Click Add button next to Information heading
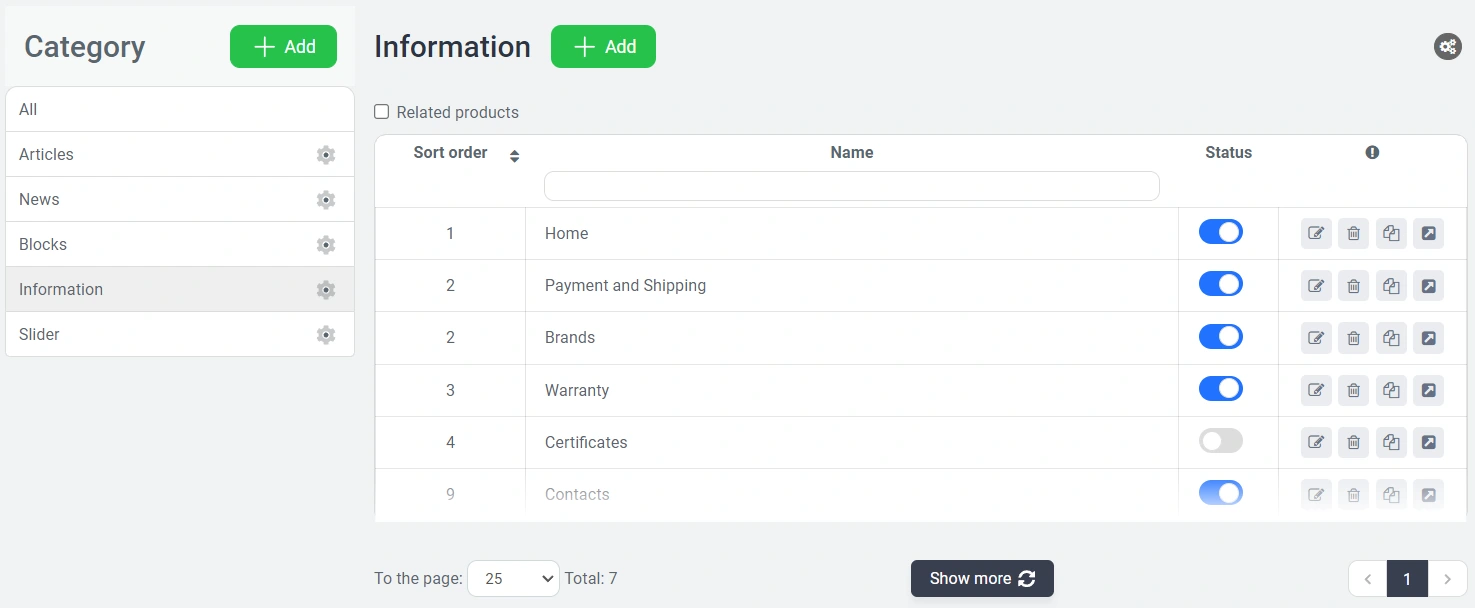 (x=603, y=47)
